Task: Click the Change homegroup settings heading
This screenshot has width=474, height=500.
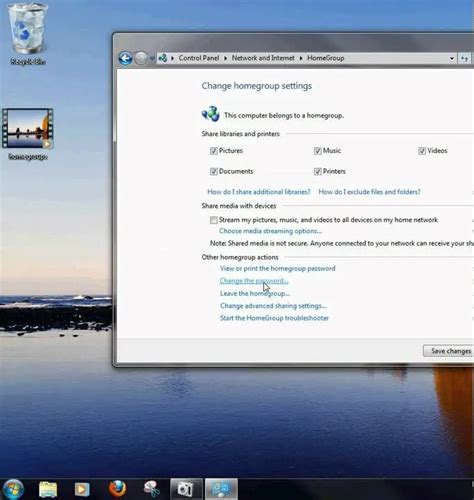Action: (x=257, y=86)
